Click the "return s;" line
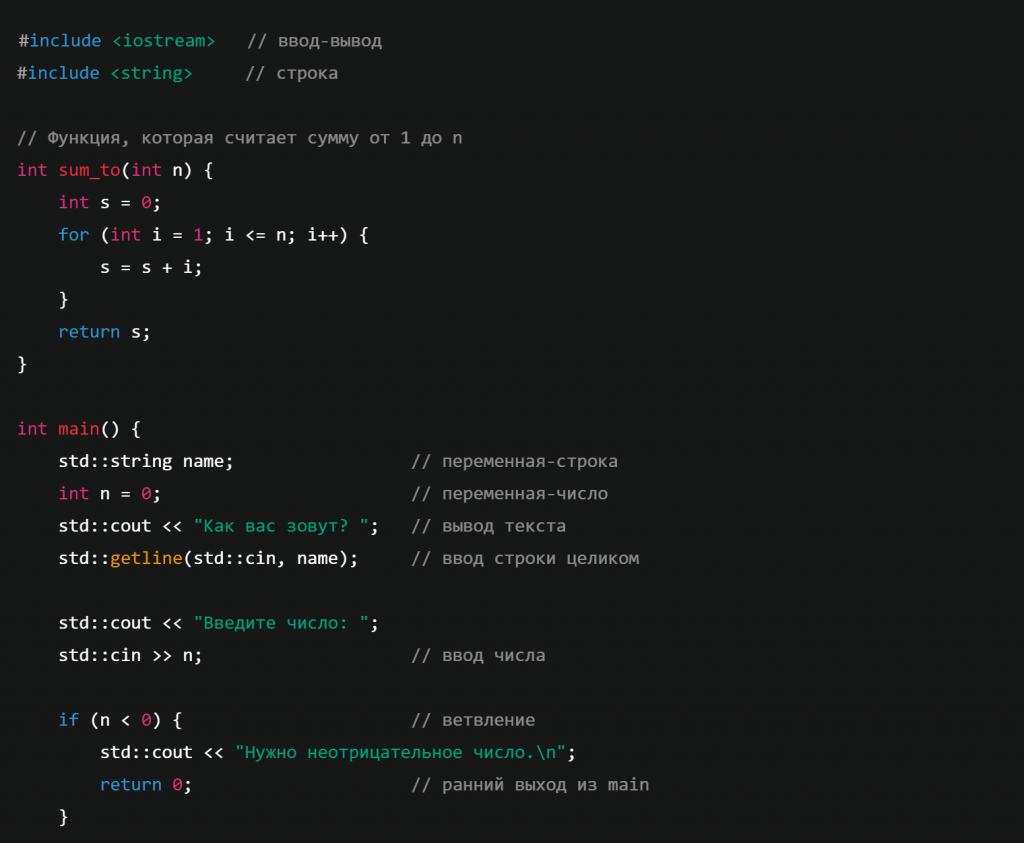Screen dimensions: 1024x843 tap(104, 332)
